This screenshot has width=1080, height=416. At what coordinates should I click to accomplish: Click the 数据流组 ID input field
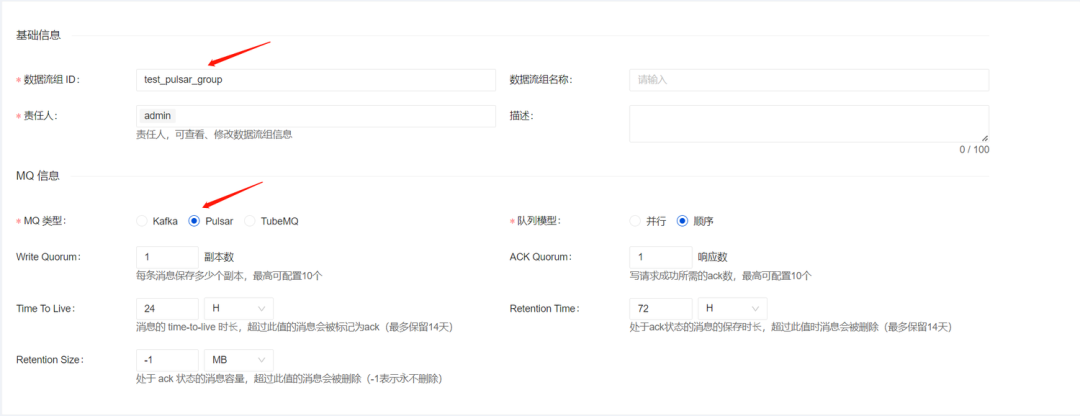[315, 80]
